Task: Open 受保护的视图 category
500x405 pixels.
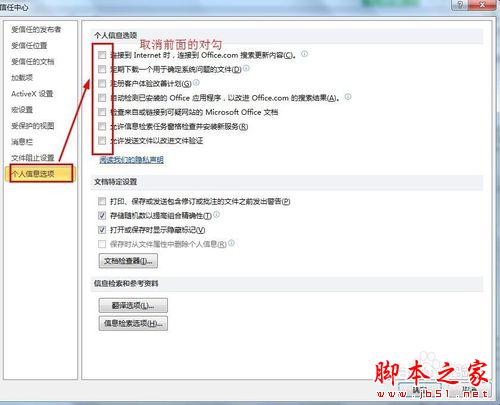Action: pyautogui.click(x=33, y=126)
